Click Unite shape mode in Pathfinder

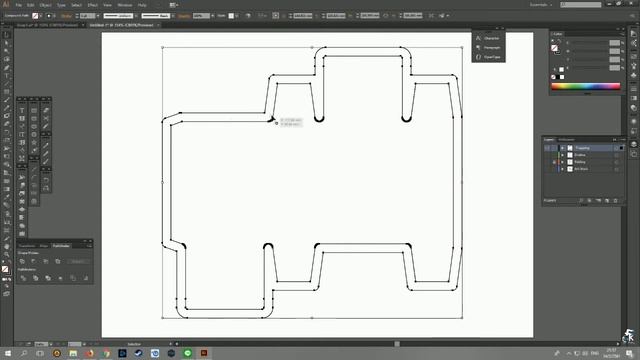[22, 261]
